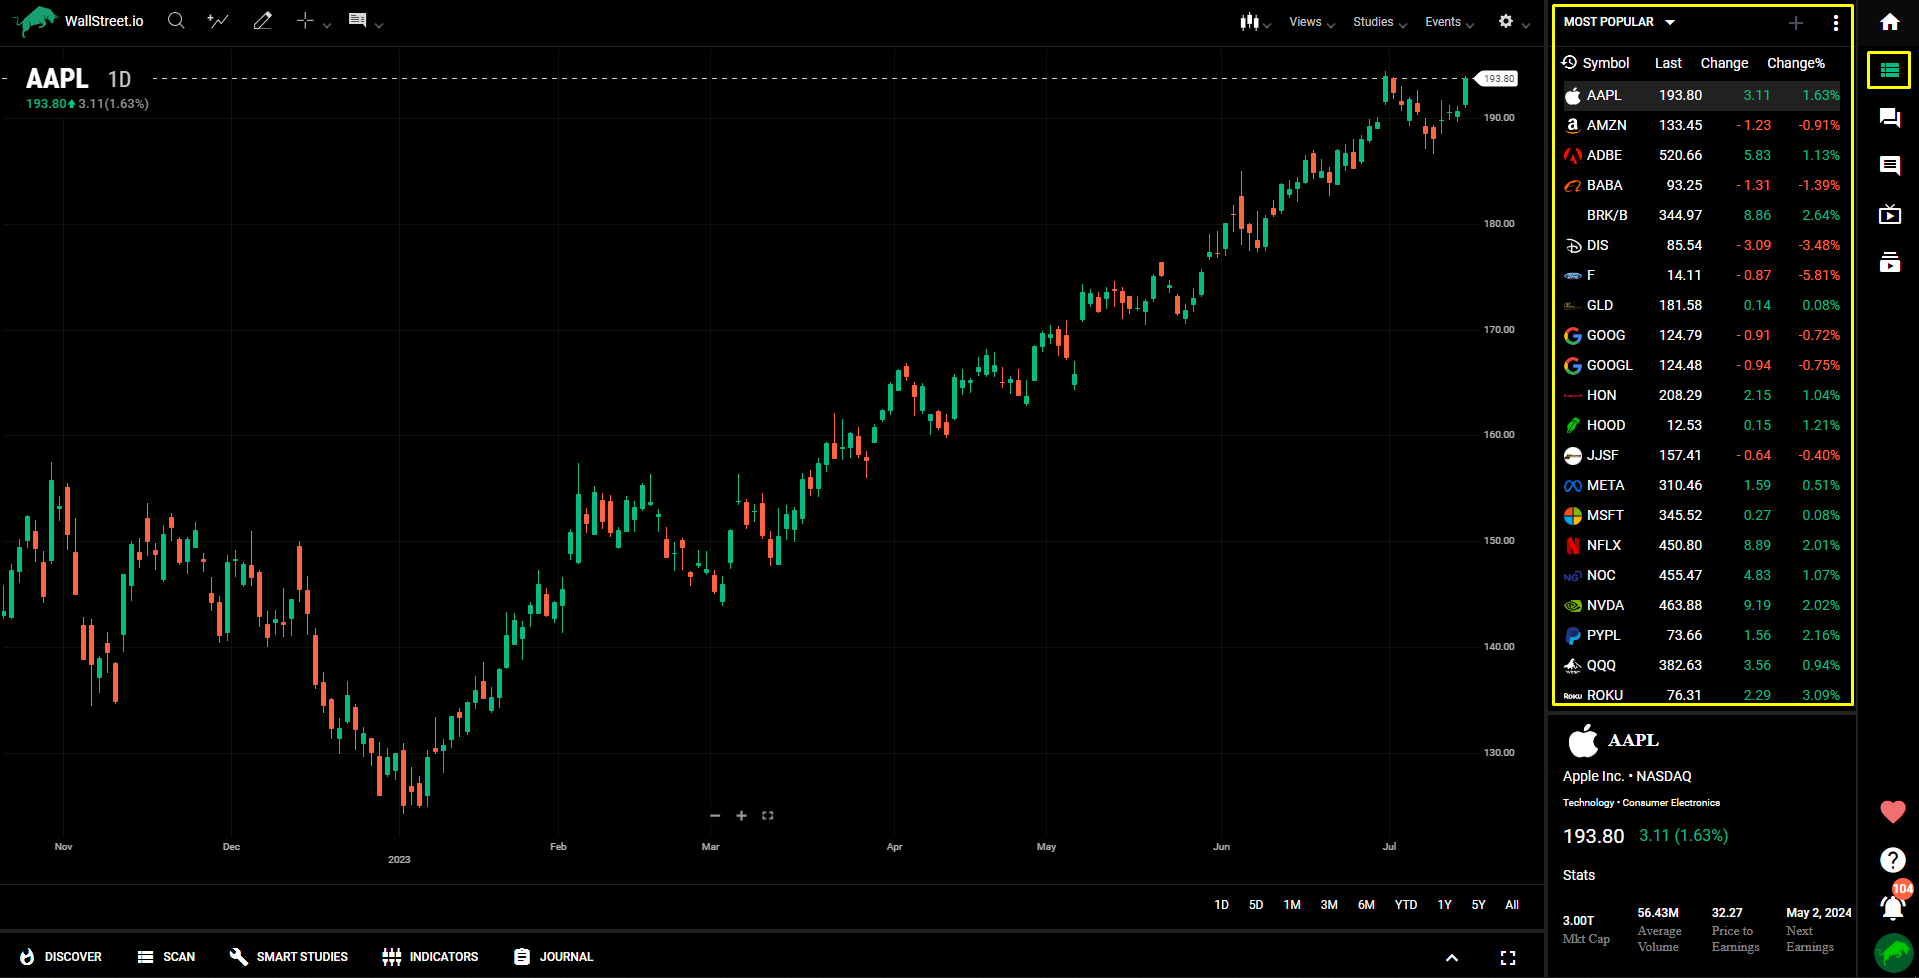The height and width of the screenshot is (978, 1919).
Task: Add a symbol with the plus icon
Action: tap(1796, 22)
